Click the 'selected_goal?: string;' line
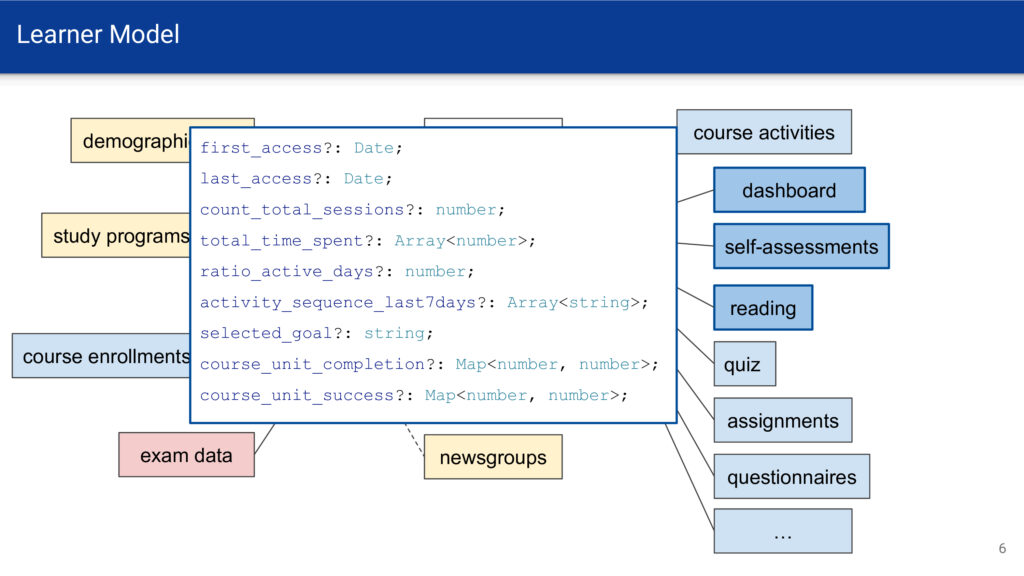This screenshot has height=576, width=1024. coord(317,333)
